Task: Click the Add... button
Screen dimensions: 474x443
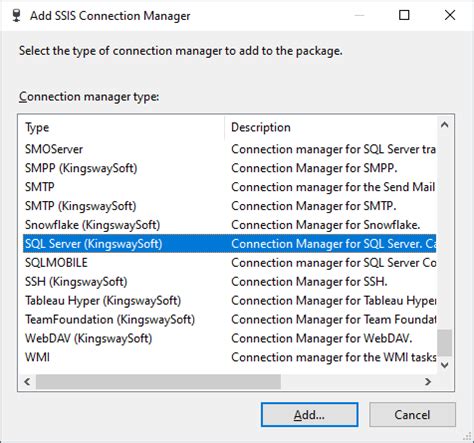Action: [x=309, y=415]
